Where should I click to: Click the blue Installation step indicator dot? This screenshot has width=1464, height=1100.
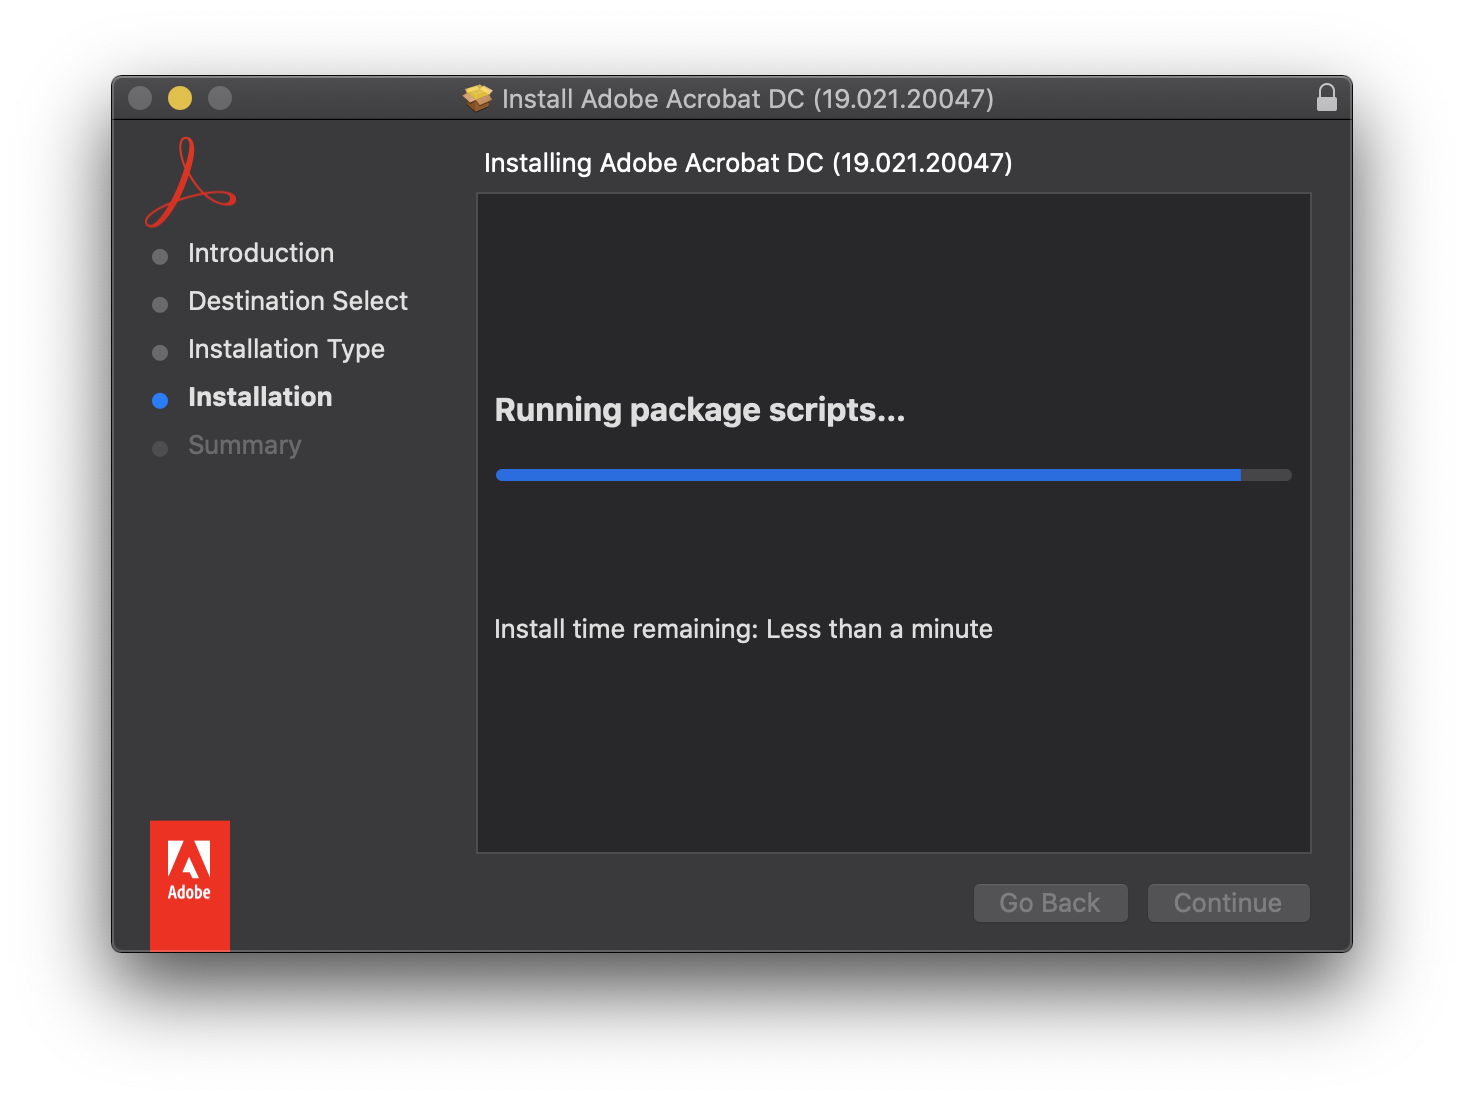160,400
